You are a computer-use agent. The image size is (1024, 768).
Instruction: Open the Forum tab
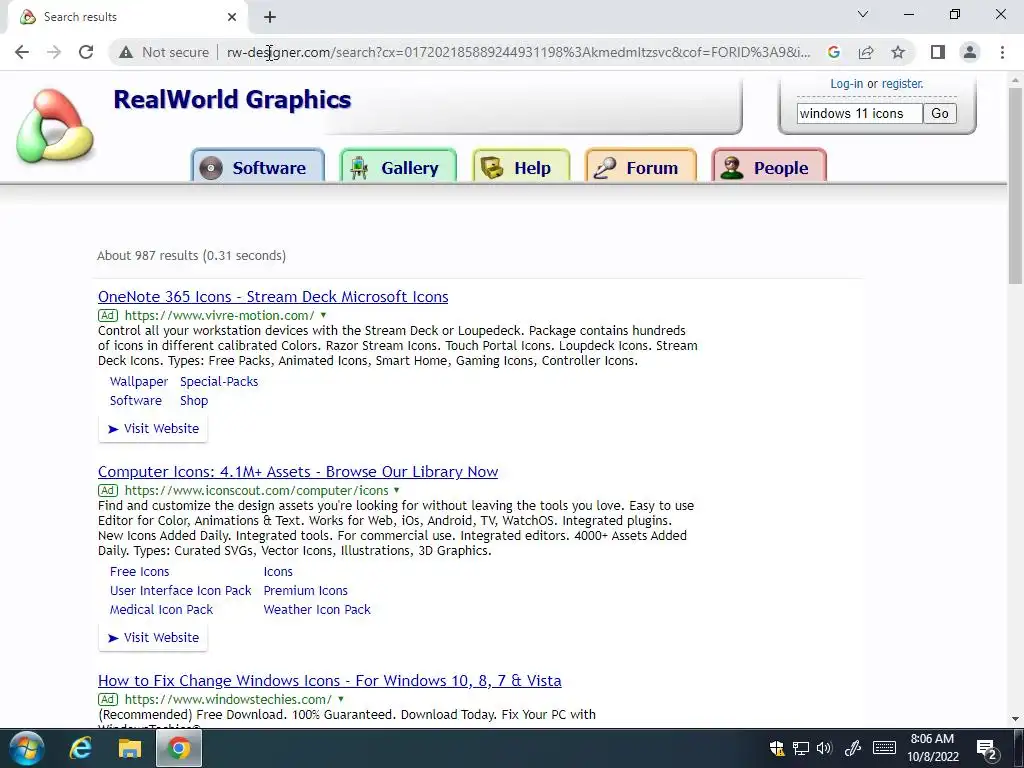pyautogui.click(x=641, y=167)
